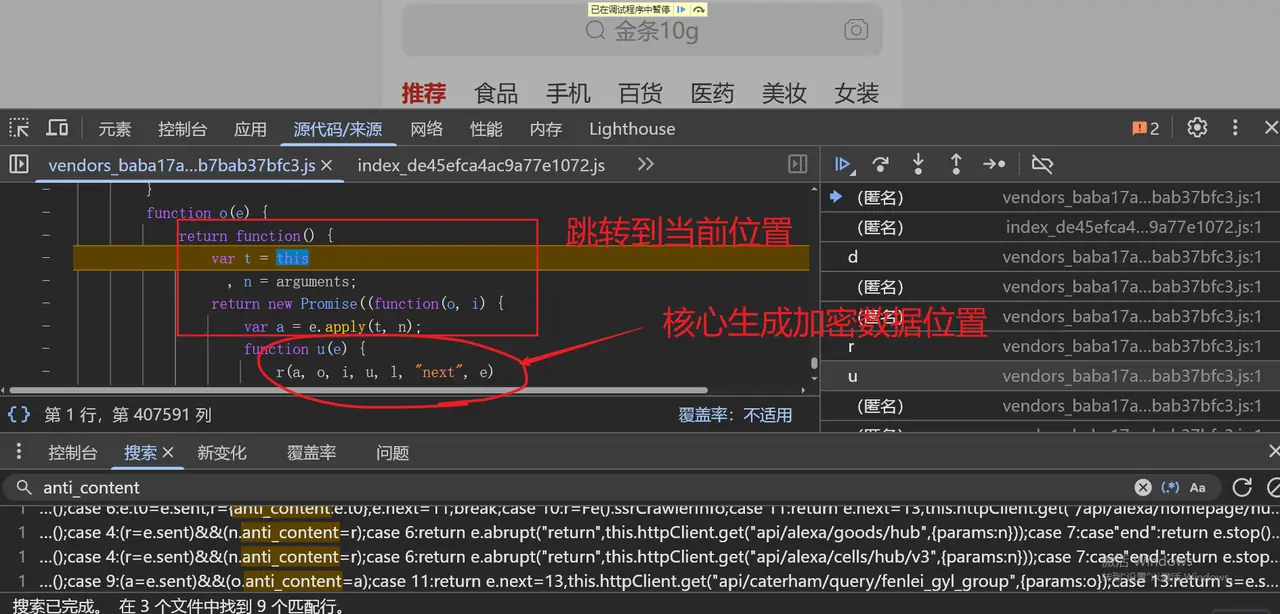Show the file navigator sidebar

pos(18,164)
